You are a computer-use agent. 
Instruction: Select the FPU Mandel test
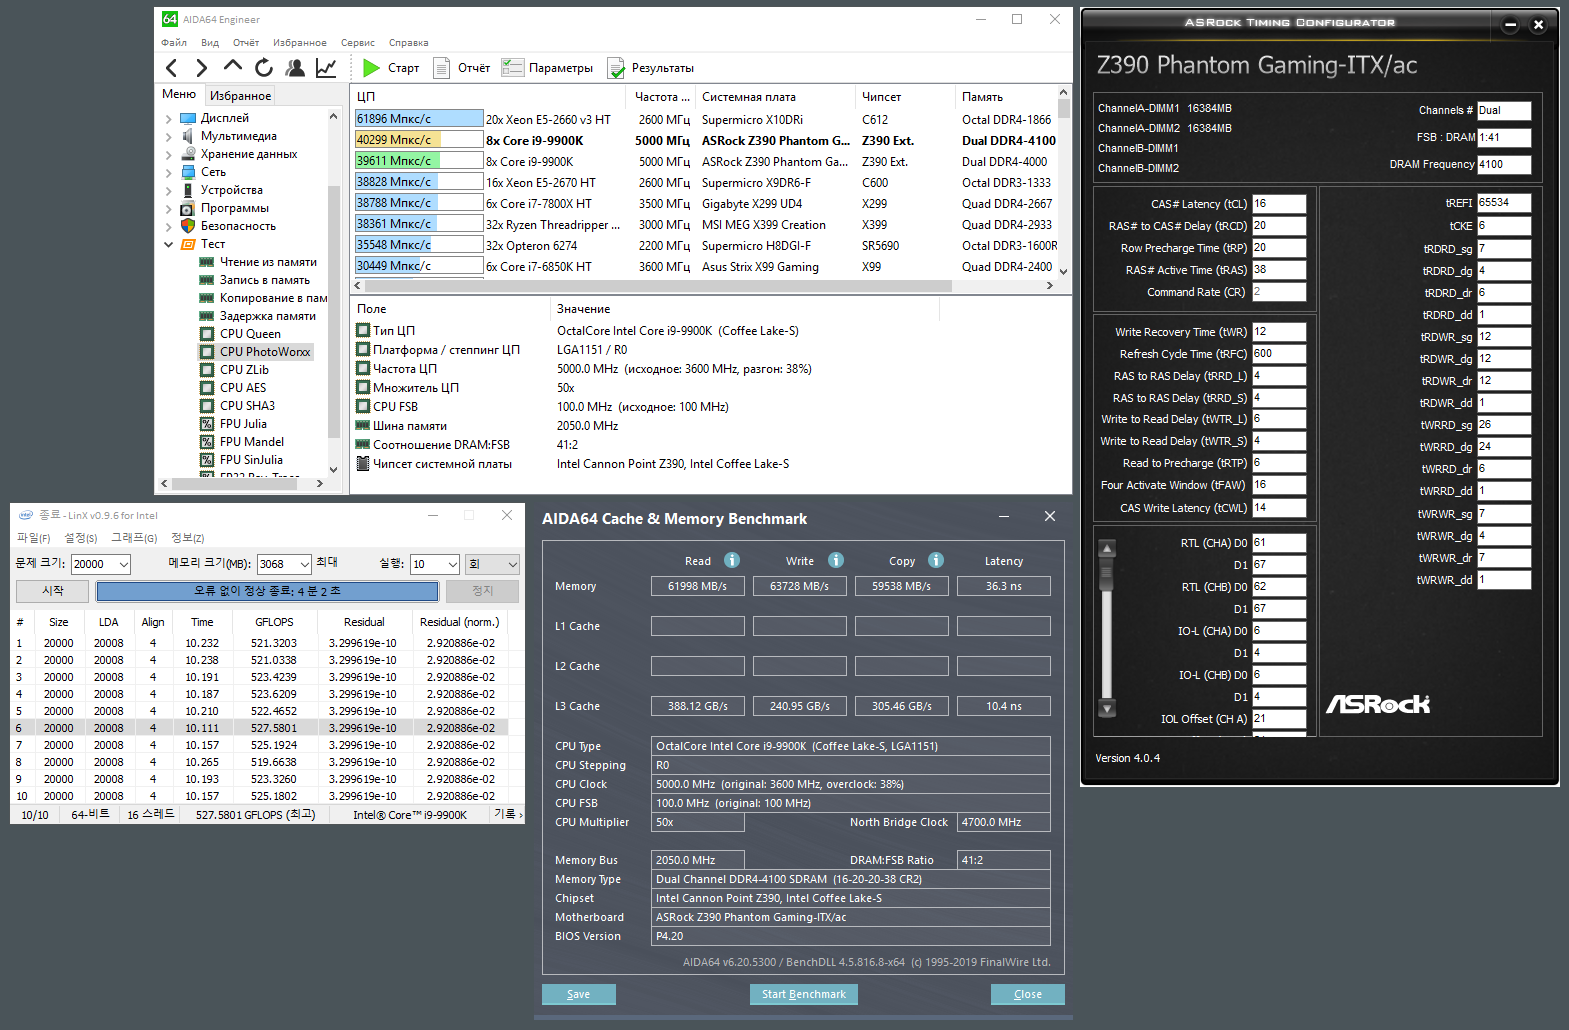click(x=252, y=442)
